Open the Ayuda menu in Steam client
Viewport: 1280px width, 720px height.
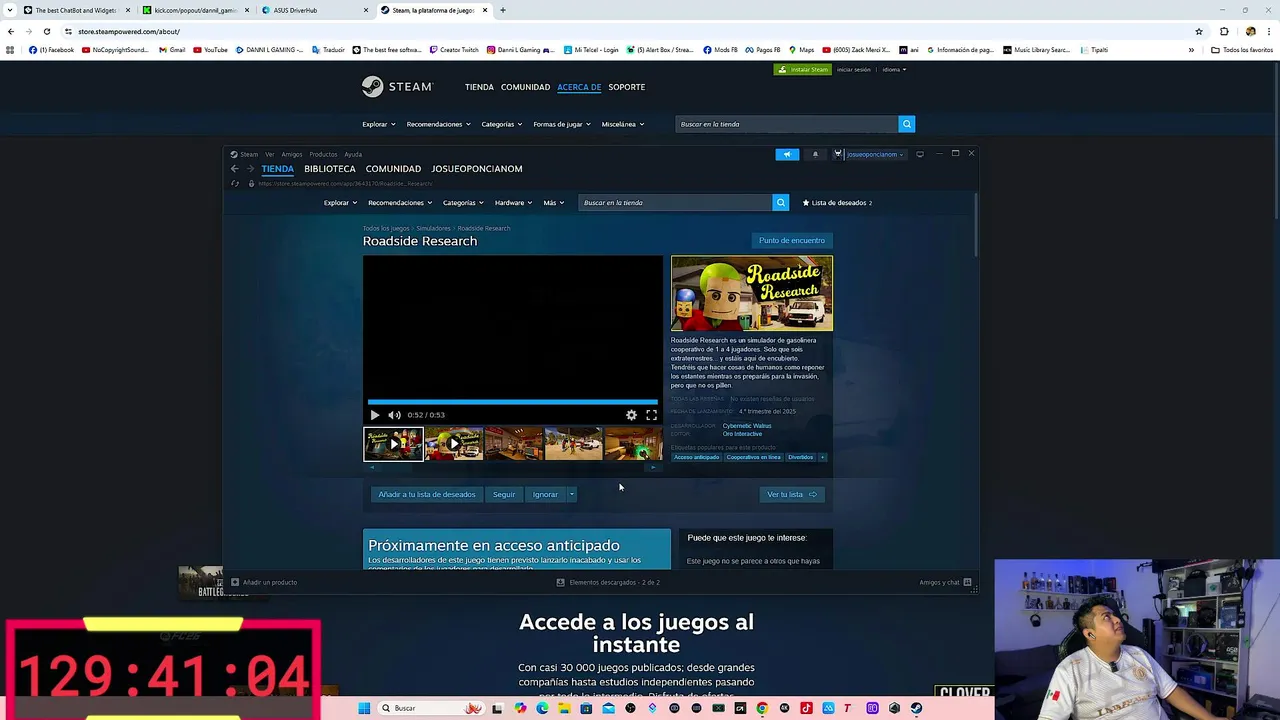click(x=353, y=154)
